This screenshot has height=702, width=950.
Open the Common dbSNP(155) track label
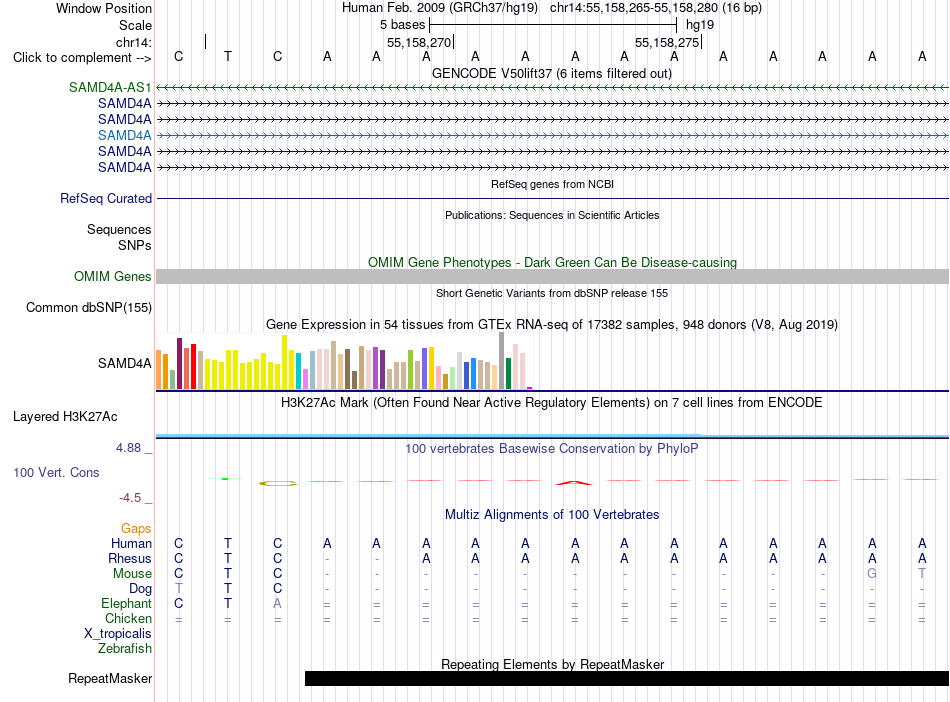click(x=88, y=307)
